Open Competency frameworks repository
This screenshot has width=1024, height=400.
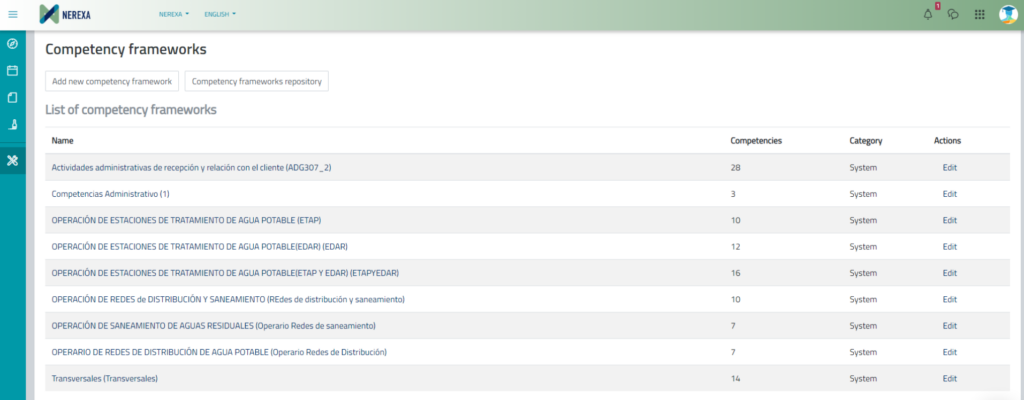tap(256, 81)
